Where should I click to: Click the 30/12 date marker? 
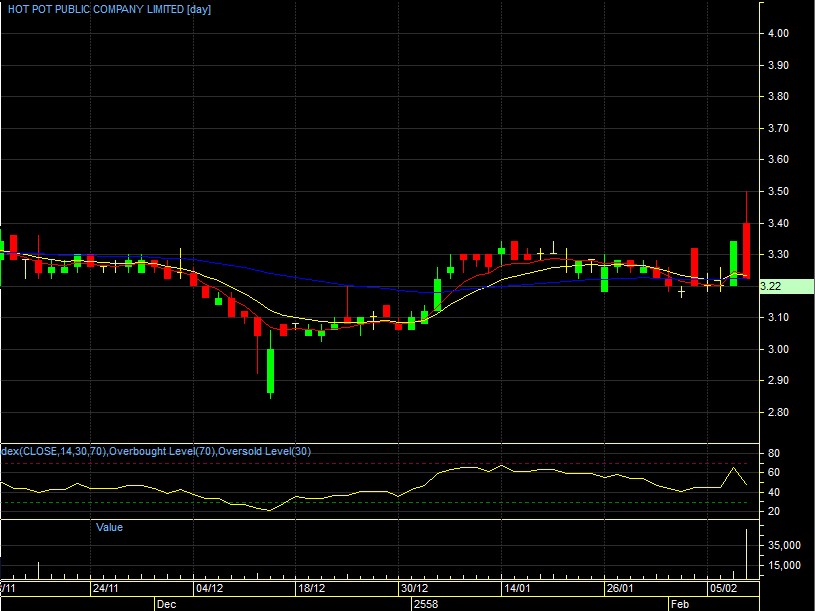[414, 589]
